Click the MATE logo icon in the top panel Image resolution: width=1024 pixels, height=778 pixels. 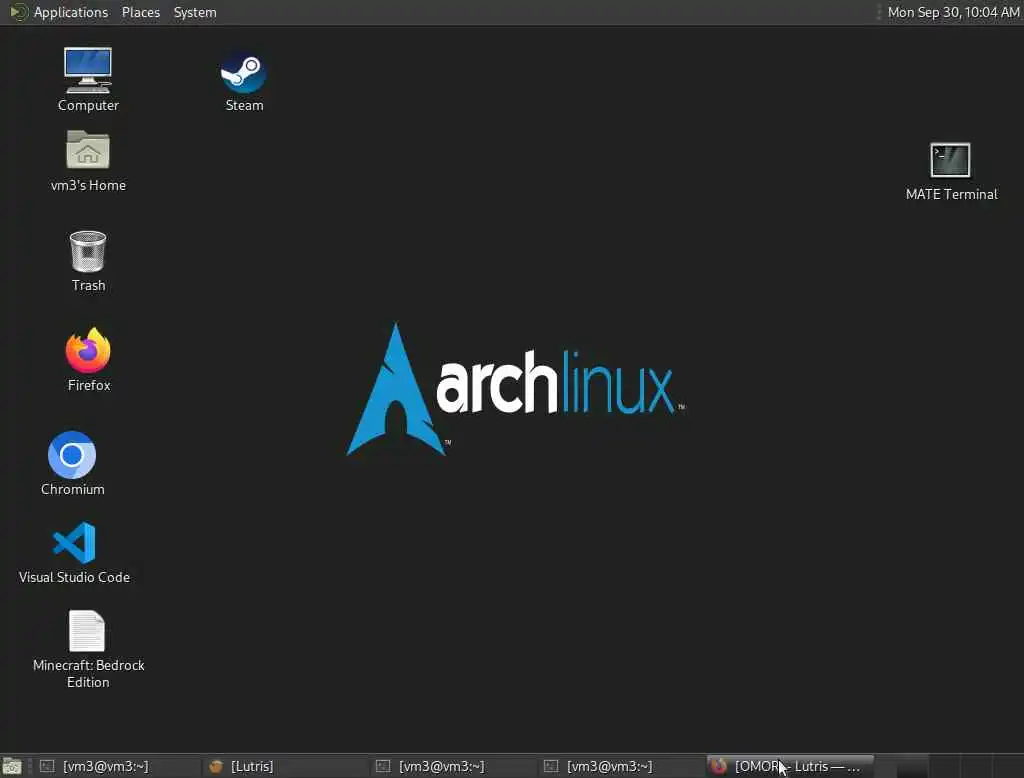[18, 12]
